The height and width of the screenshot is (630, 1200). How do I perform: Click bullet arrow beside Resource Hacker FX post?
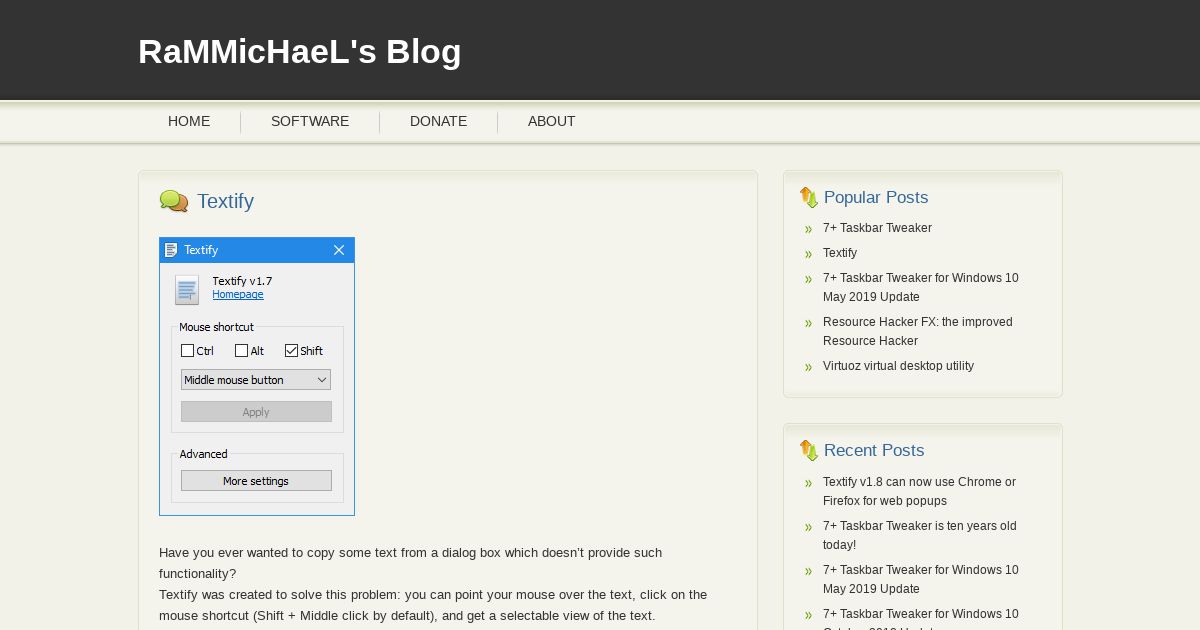pos(808,323)
